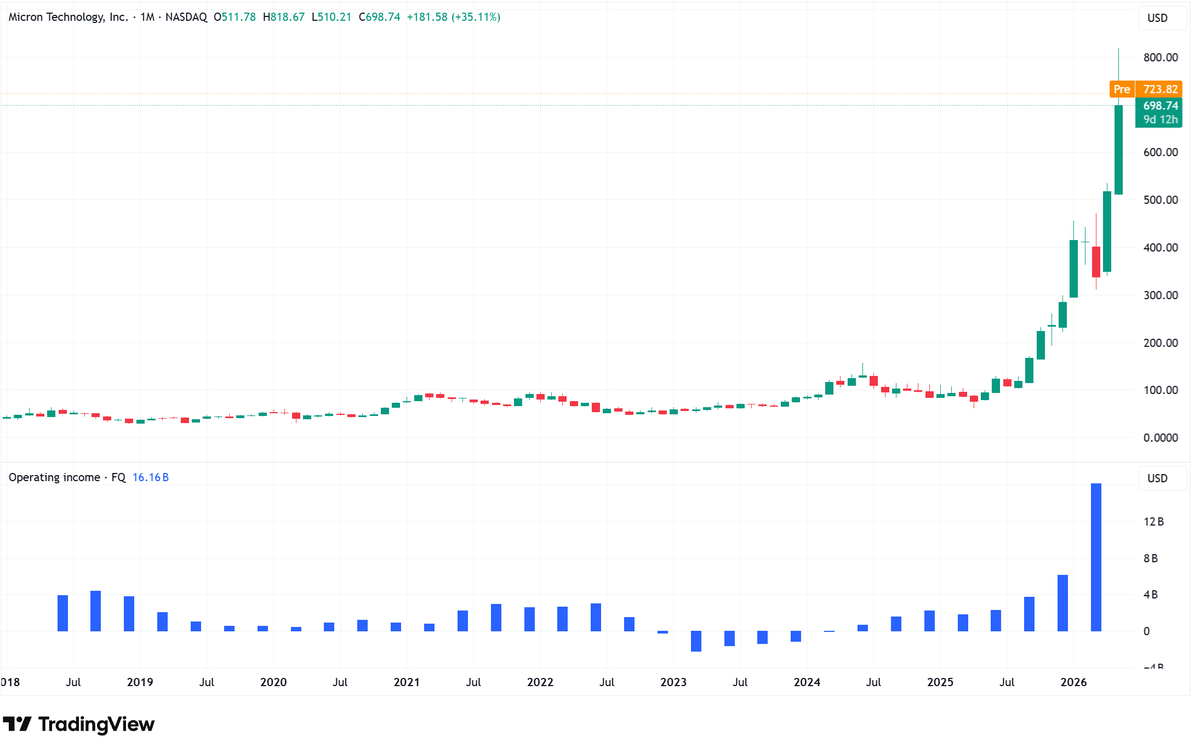Image resolution: width=1200 pixels, height=753 pixels.
Task: Click the 800.00 price axis label
Action: click(x=1161, y=58)
